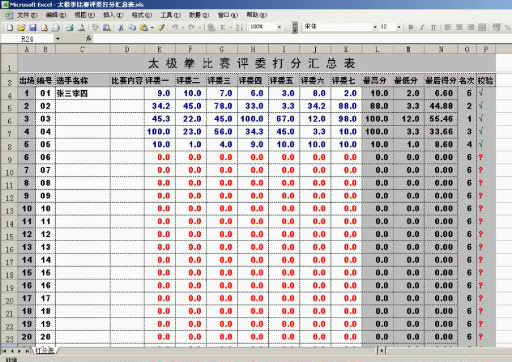Select column E header
Screen dimensions: 512x362
(x=160, y=49)
